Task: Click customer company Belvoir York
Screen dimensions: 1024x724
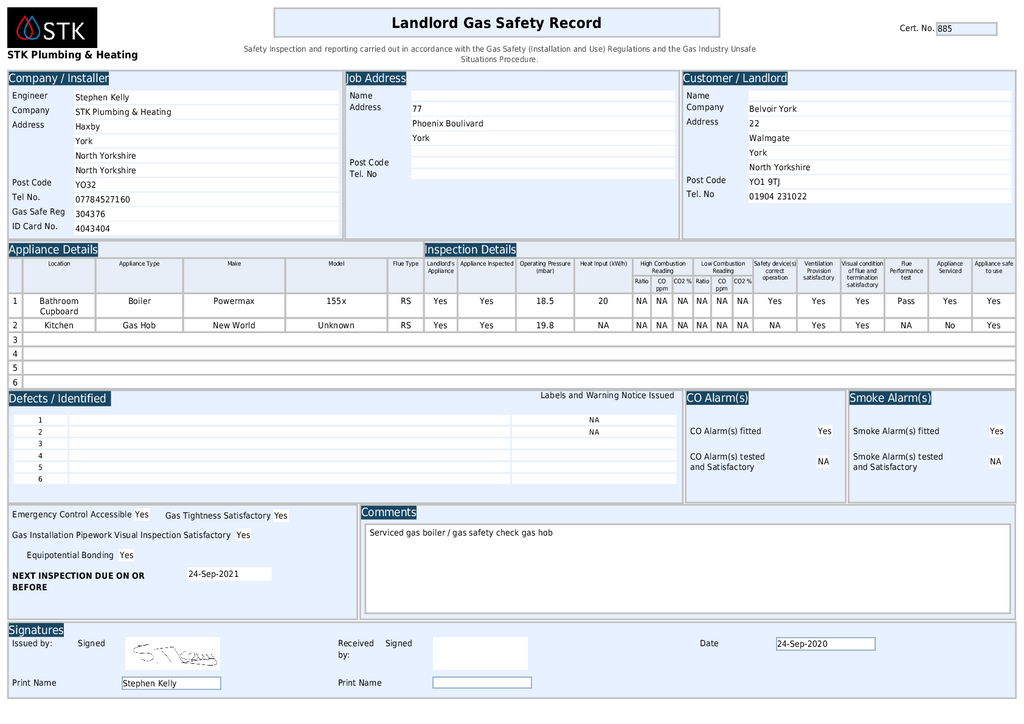Action: tap(773, 109)
